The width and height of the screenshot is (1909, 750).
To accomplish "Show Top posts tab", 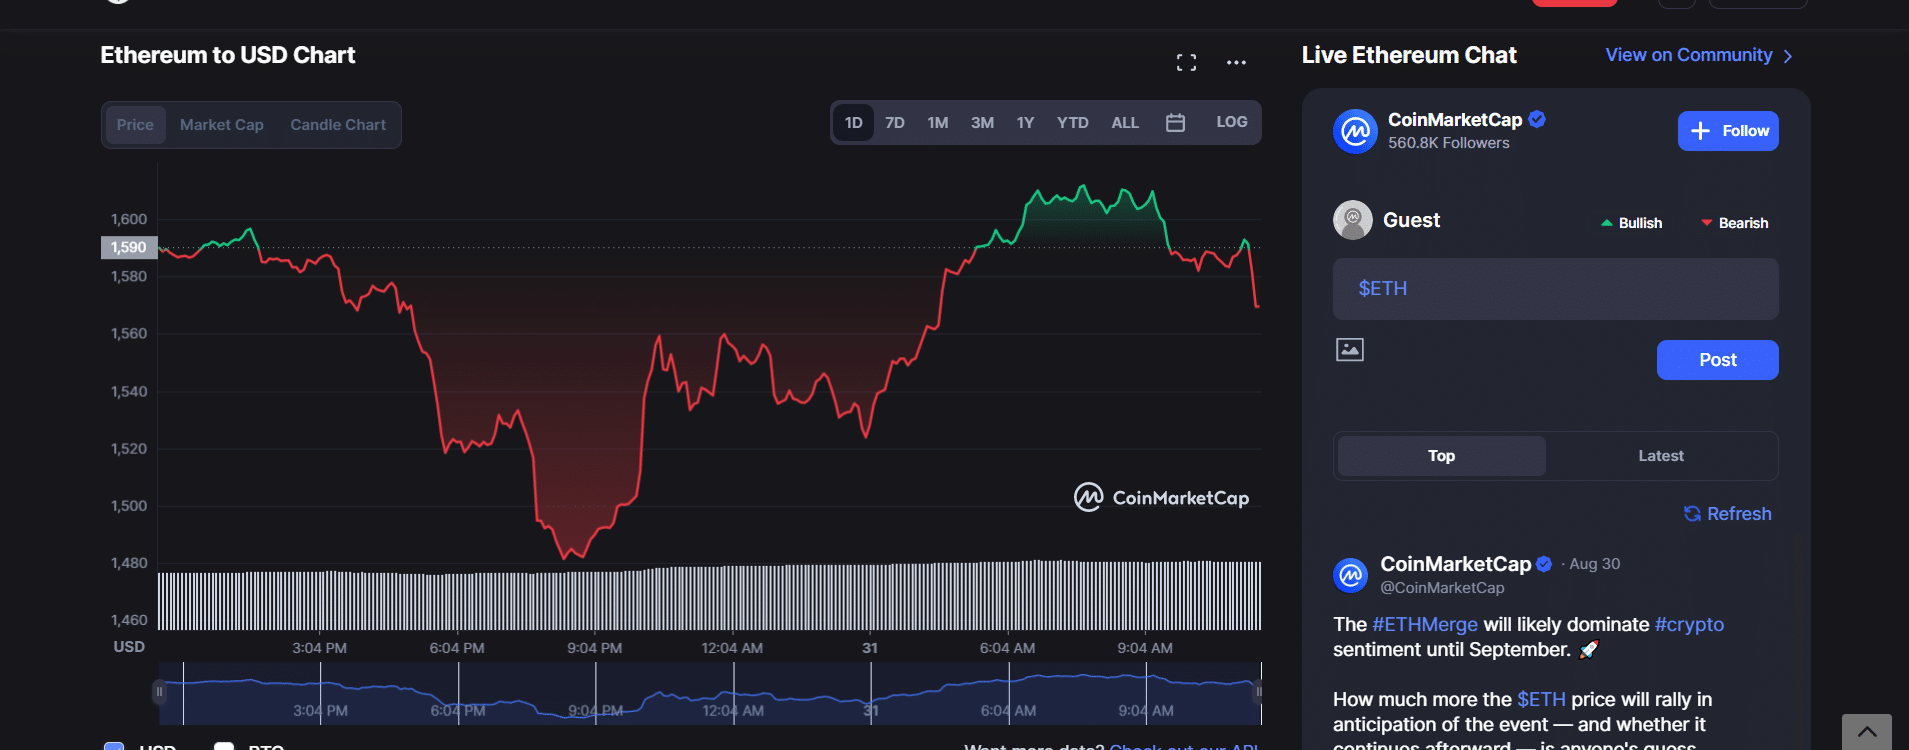I will [1441, 456].
